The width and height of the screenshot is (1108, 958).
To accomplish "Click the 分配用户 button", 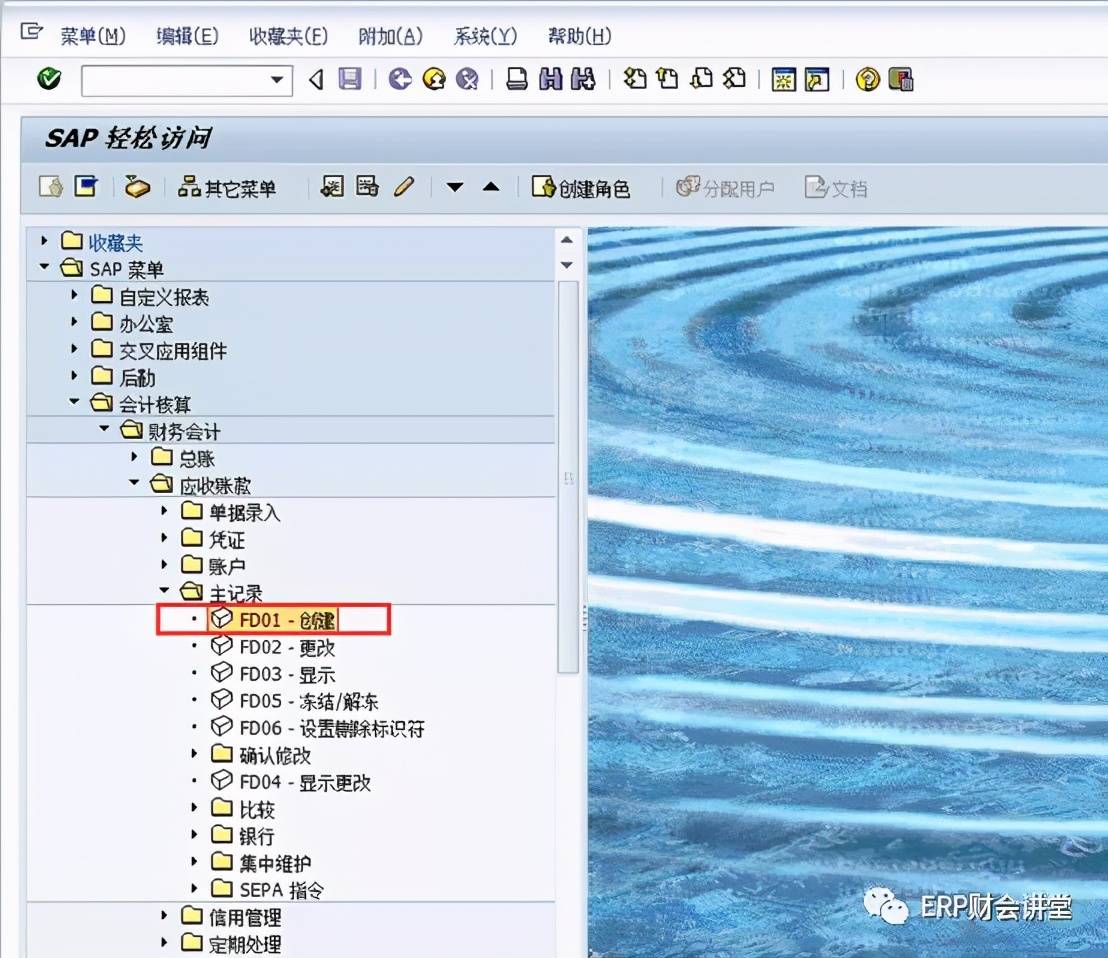I will pyautogui.click(x=725, y=187).
